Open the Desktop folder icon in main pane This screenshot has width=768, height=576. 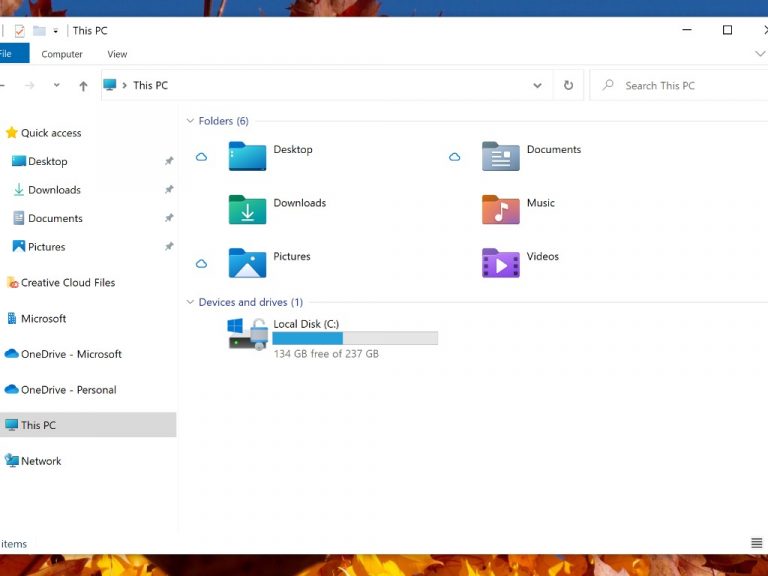coord(247,156)
